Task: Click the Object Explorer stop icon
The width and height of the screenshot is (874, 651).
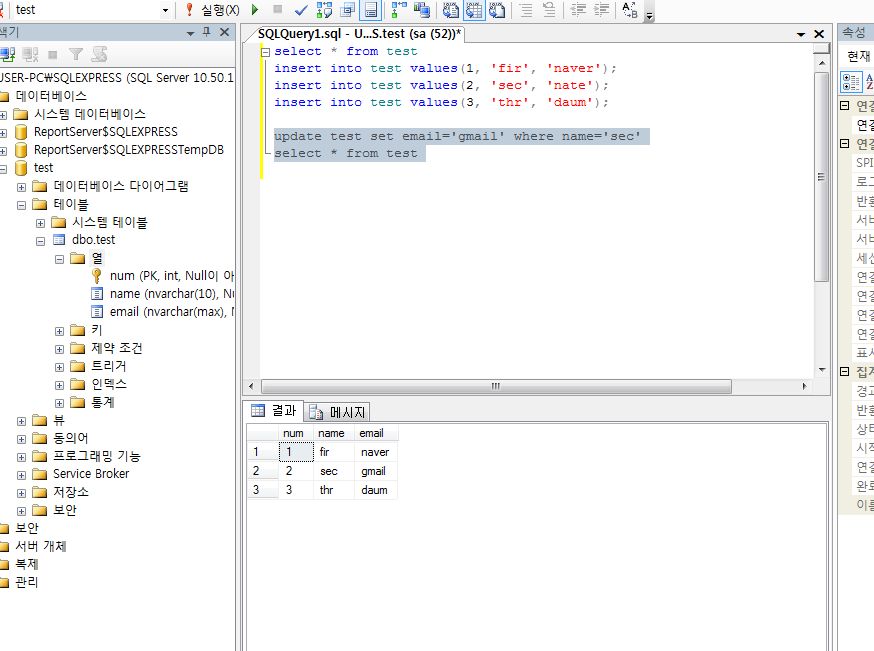Action: pos(53,54)
